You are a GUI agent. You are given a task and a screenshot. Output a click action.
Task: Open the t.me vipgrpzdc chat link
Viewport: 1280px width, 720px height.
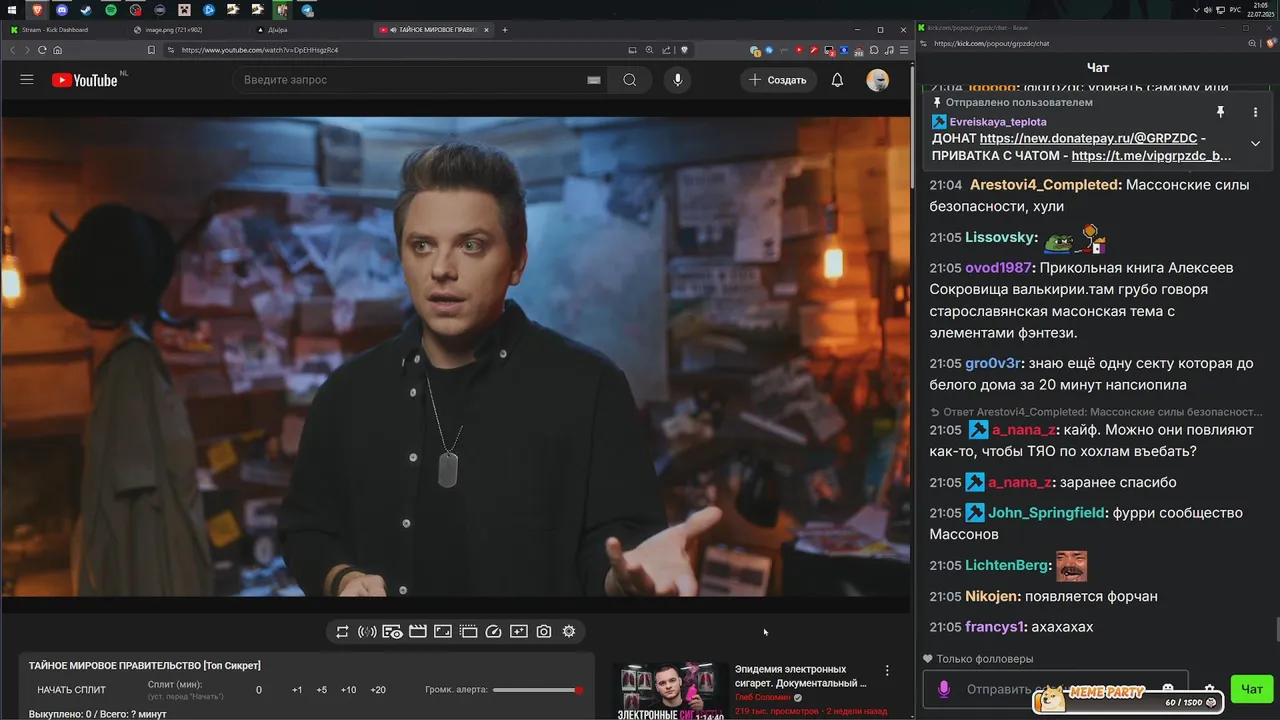tap(1151, 156)
